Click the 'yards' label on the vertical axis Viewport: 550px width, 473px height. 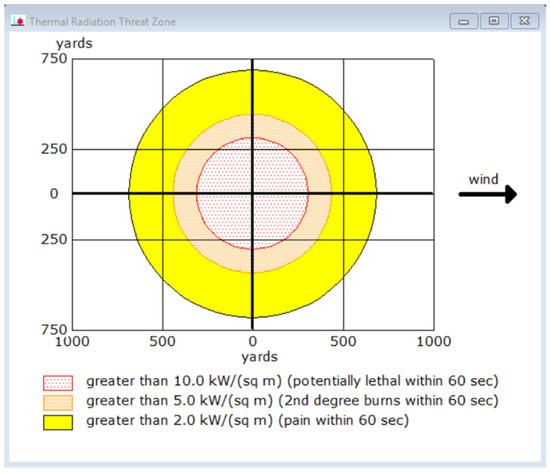click(74, 44)
